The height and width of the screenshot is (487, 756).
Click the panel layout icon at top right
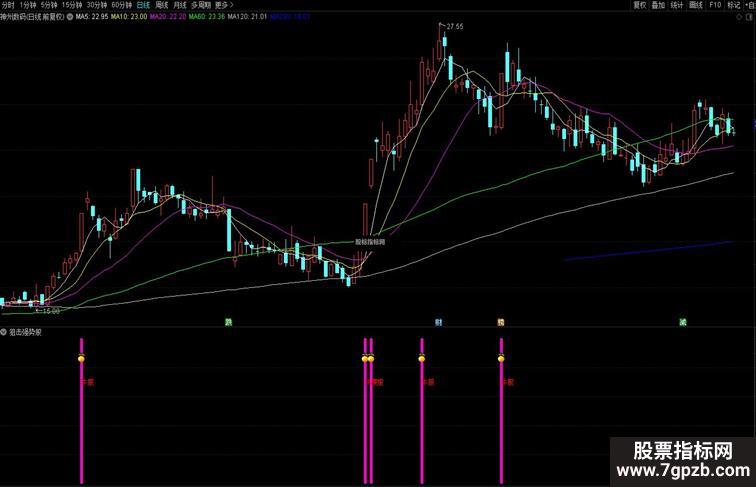pos(749,17)
